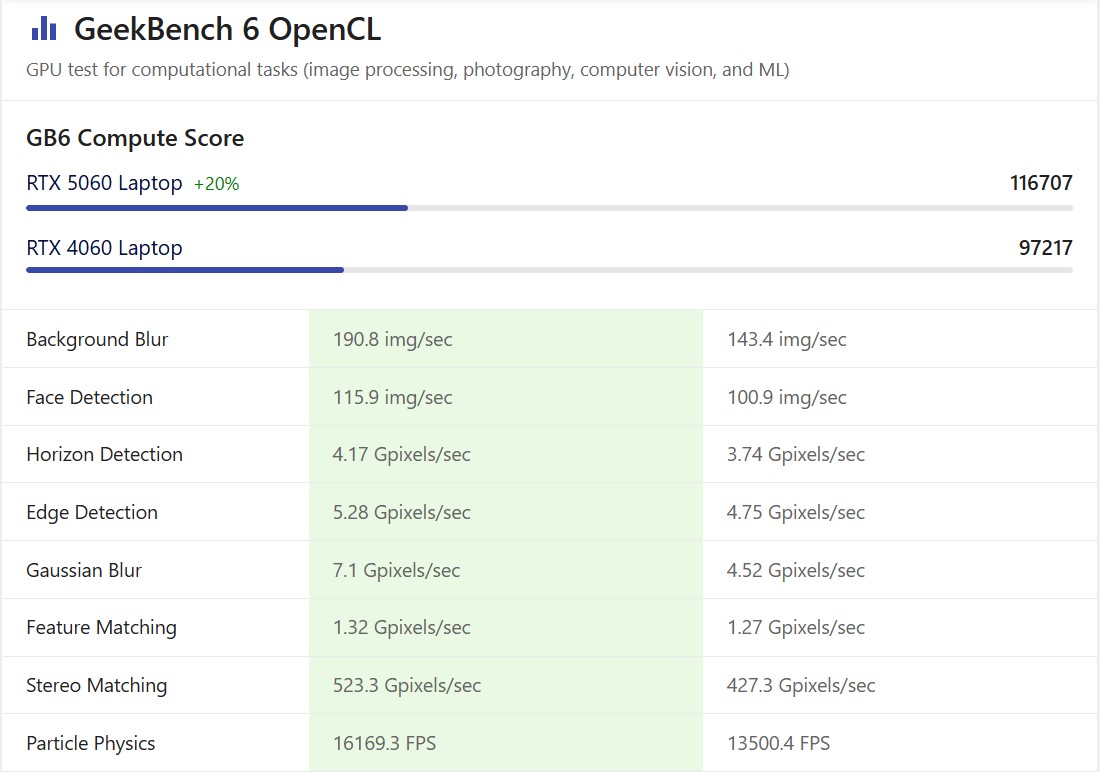Click the Horizon Detection row label
The height and width of the screenshot is (772, 1100).
click(105, 455)
